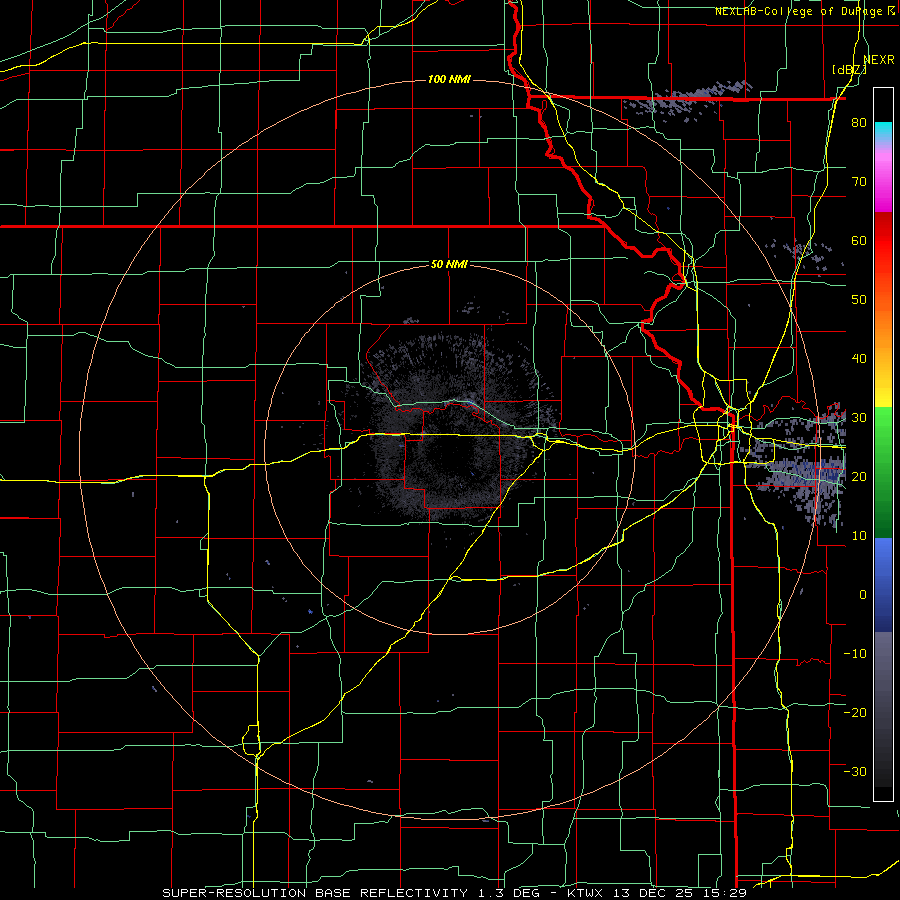
Task: Click the -10 value on the dBZ scale
Action: pyautogui.click(x=855, y=654)
